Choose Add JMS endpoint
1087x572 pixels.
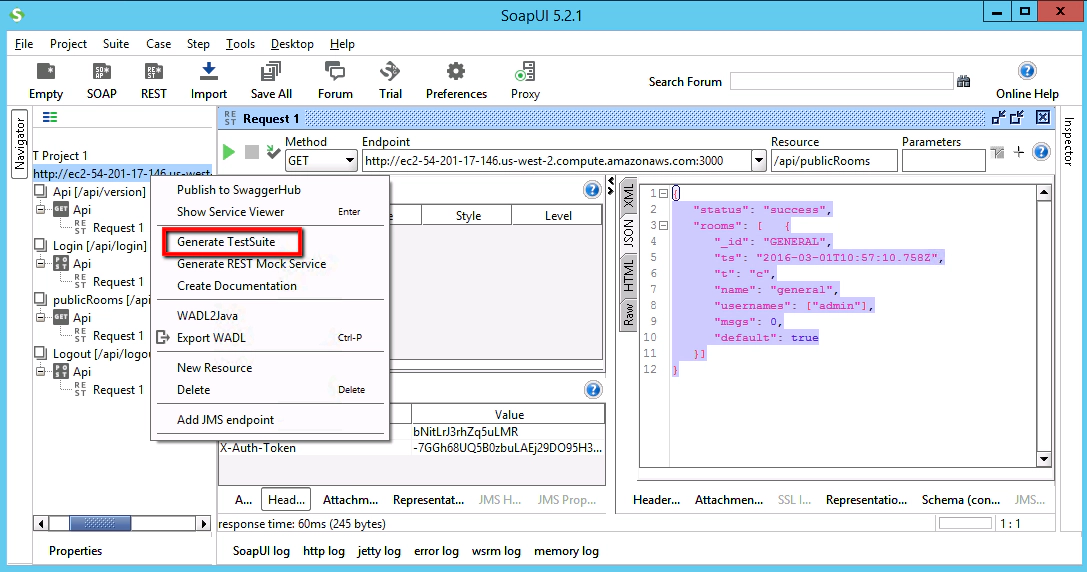click(225, 420)
